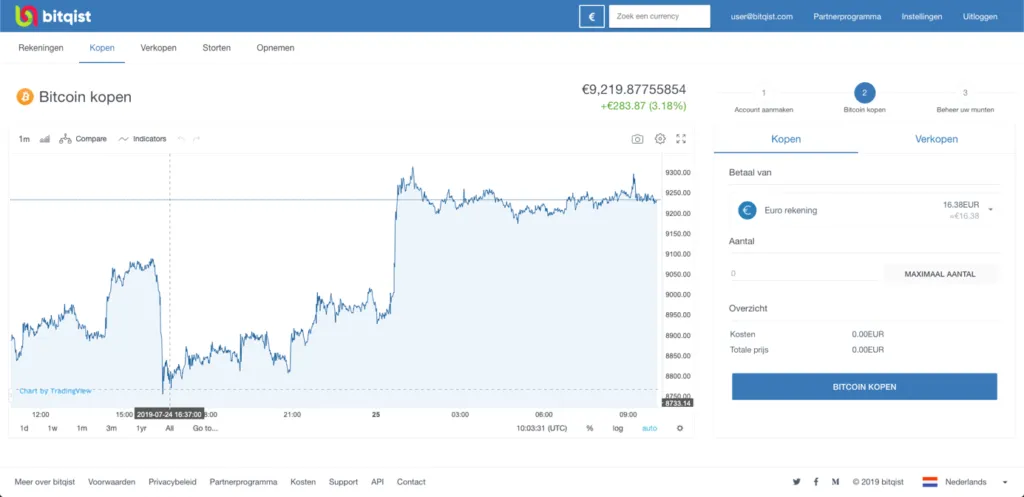Click the 8733.14 price label on axis
Viewport: 1024px width, 497px height.
pos(678,404)
